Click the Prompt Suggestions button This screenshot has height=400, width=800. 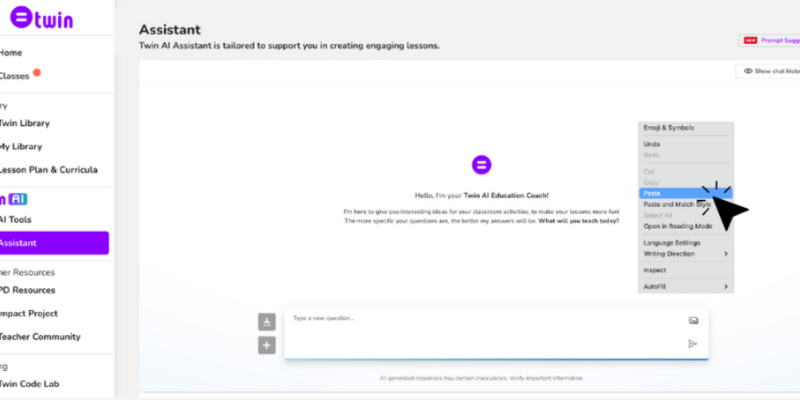point(769,40)
